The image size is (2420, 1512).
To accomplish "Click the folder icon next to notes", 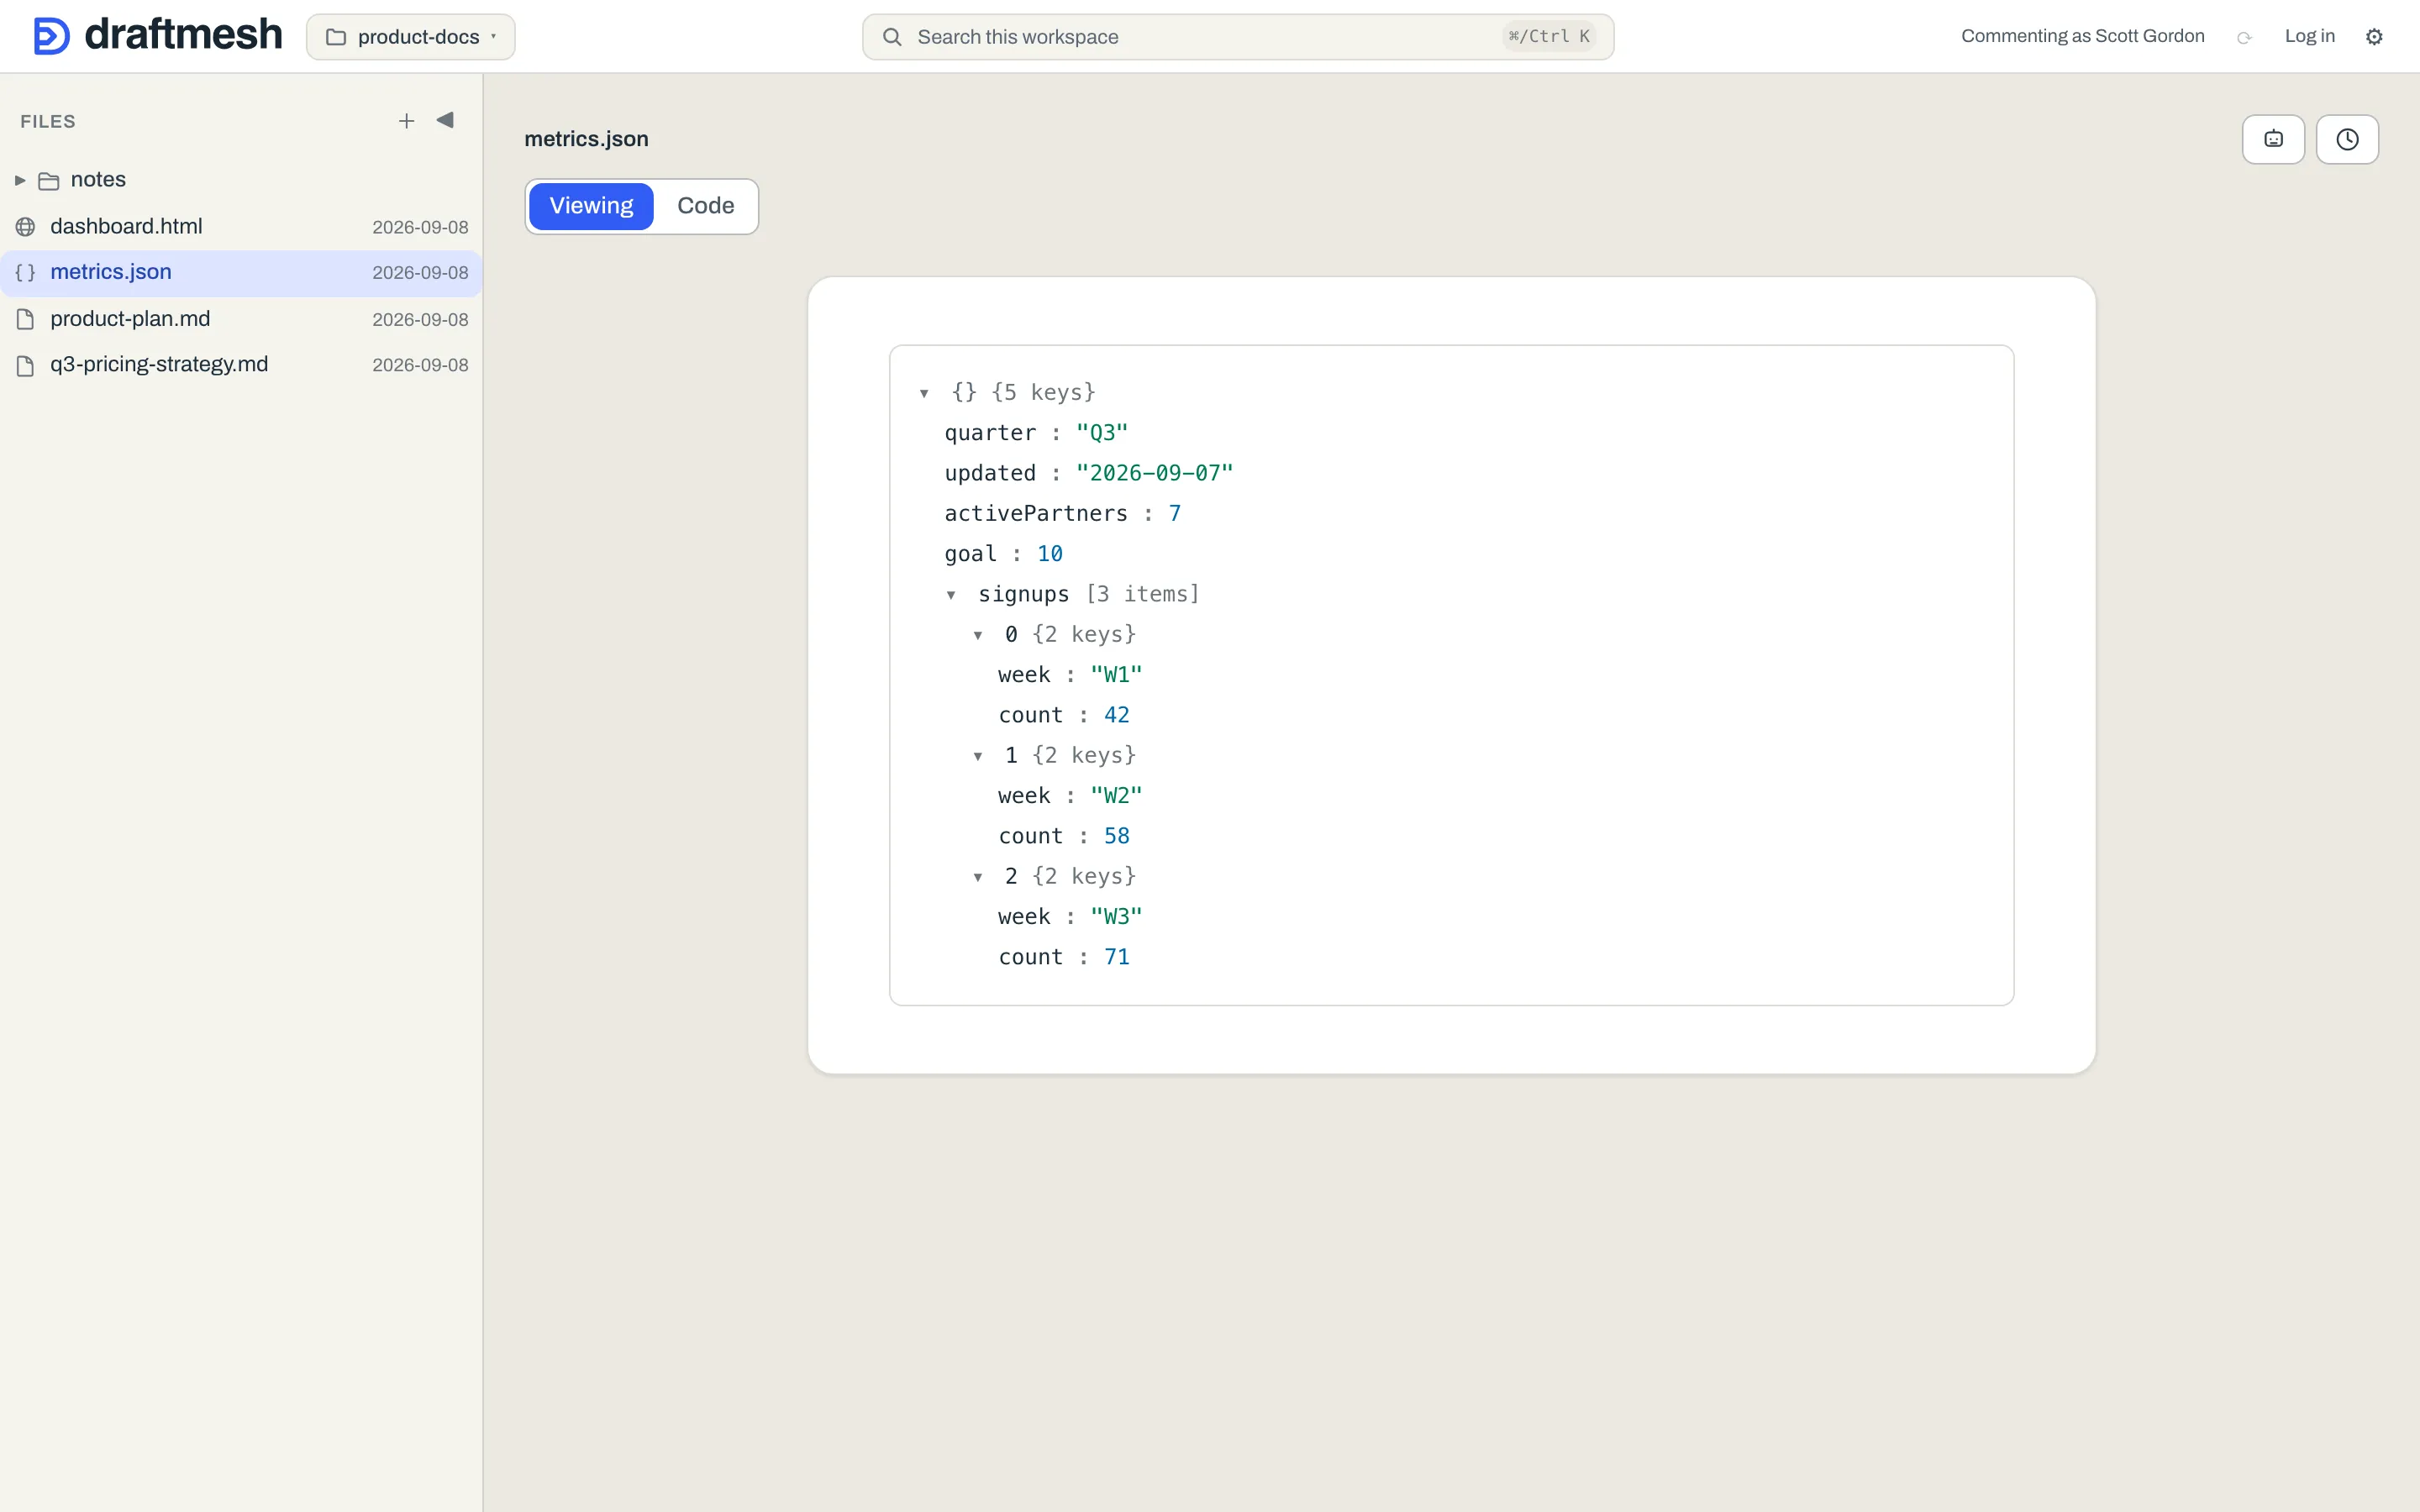I will 48,181.
